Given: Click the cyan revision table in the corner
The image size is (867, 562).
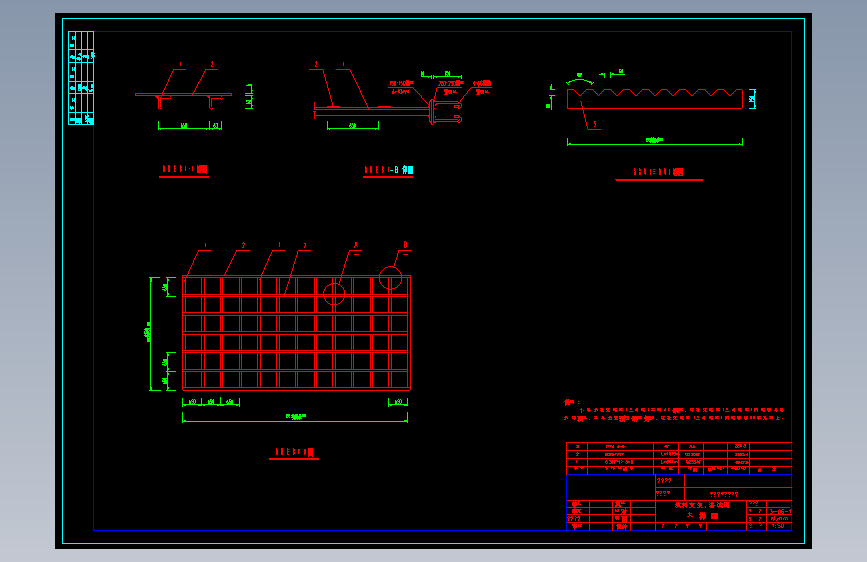Looking at the screenshot, I should [x=81, y=78].
